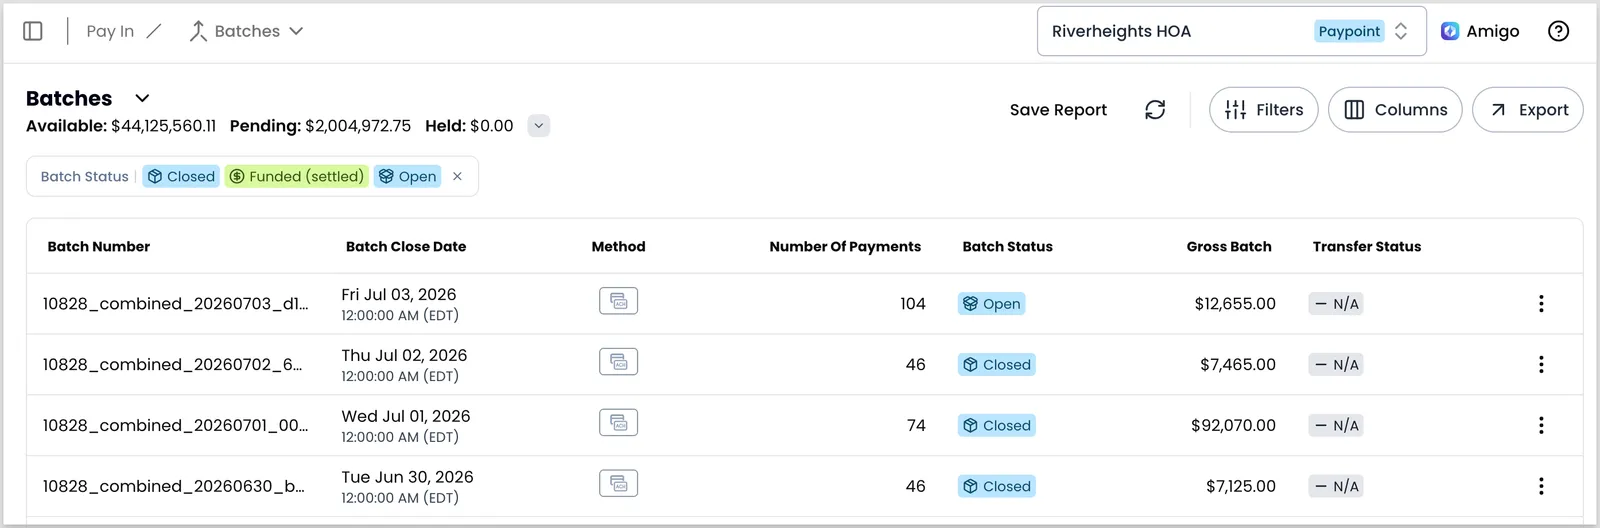Screen dimensions: 1600x528
Task: Sort by Batch Close Date column
Action: click(x=406, y=247)
